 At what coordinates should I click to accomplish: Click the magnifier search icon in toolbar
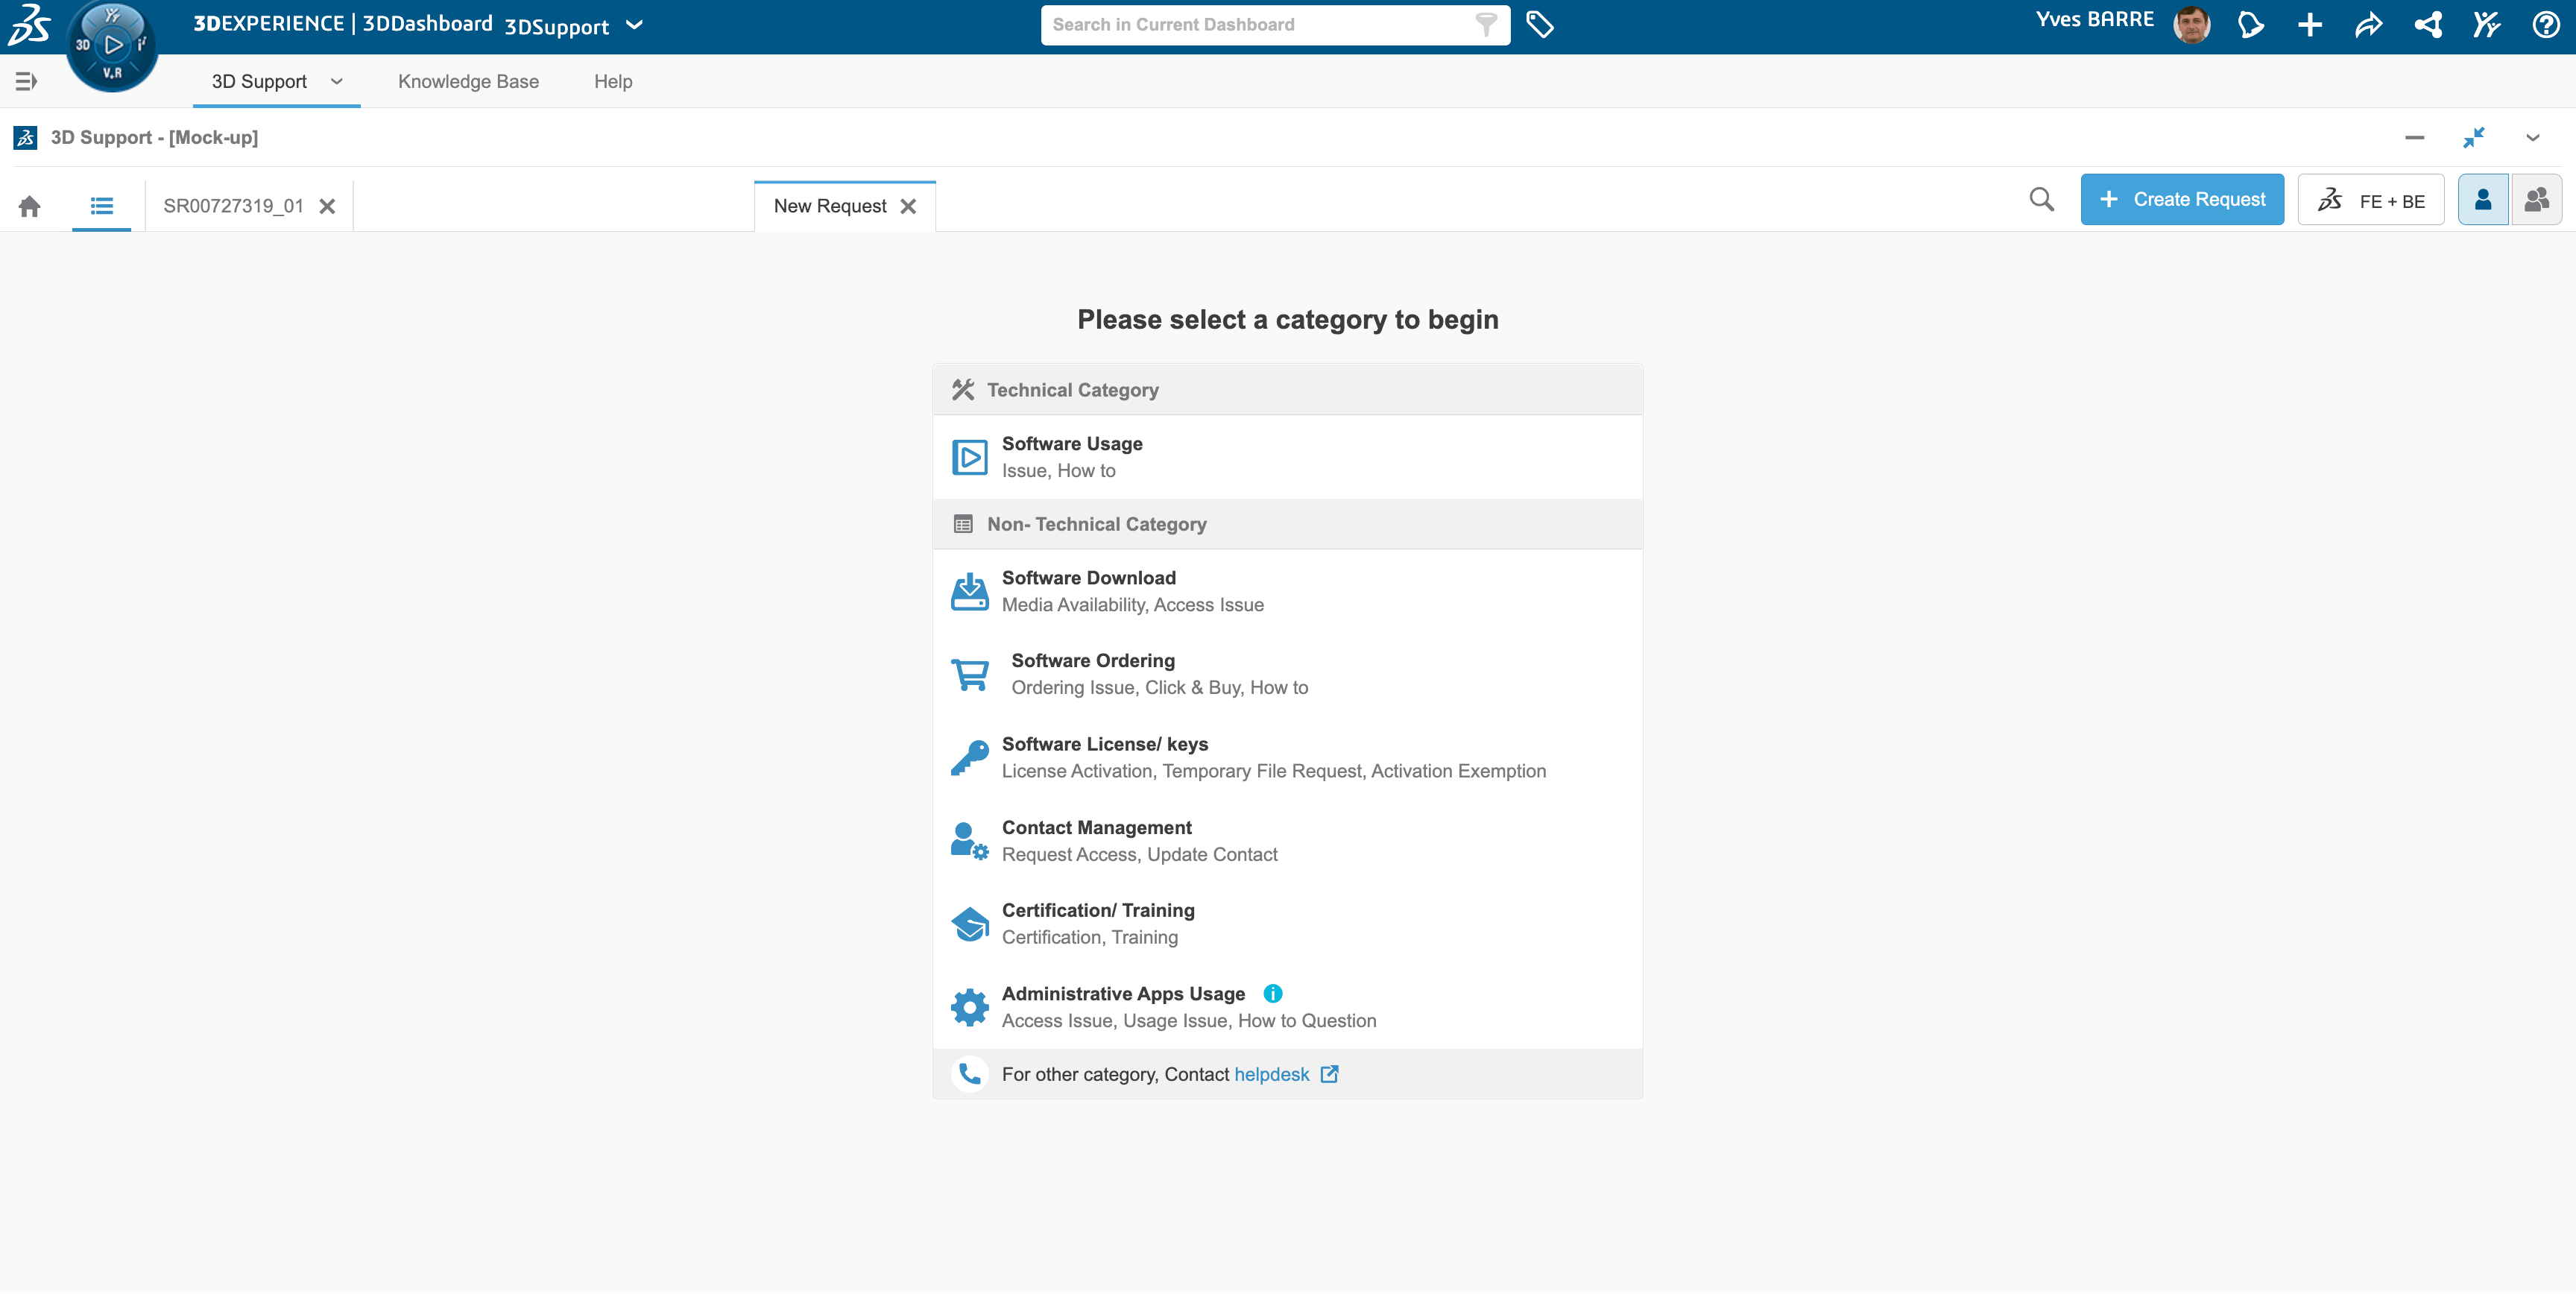(2041, 200)
